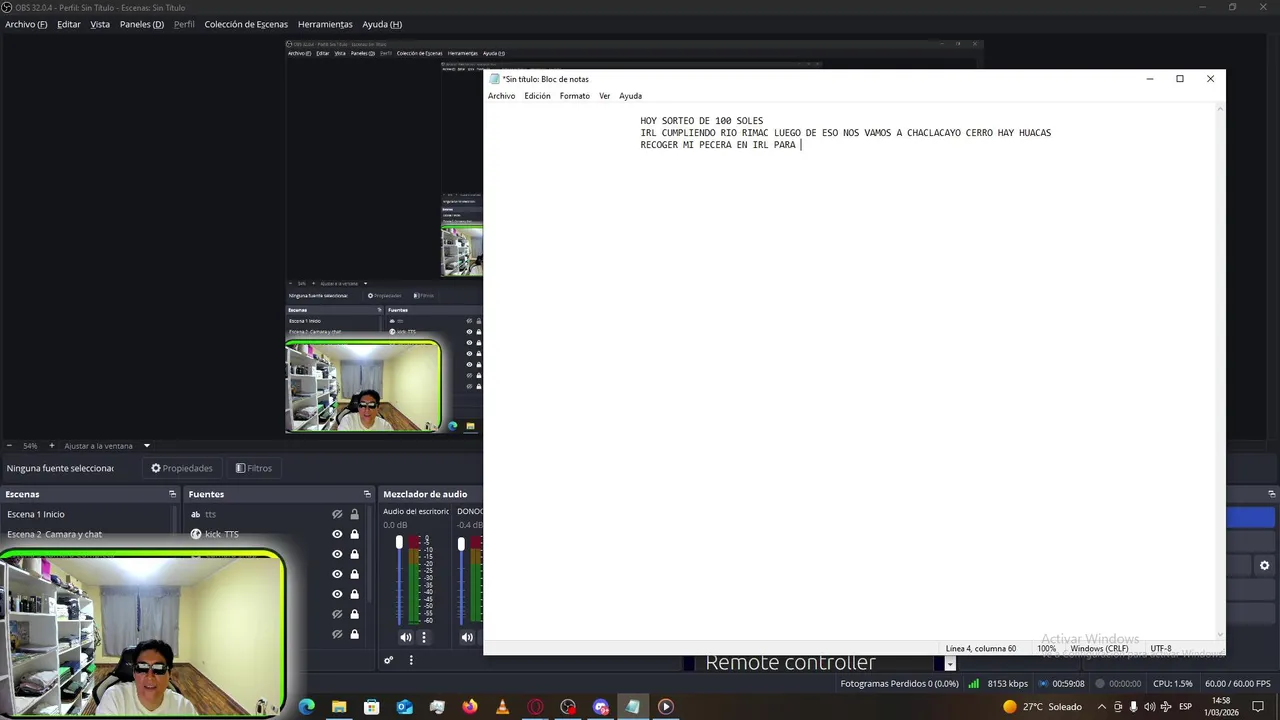Hide the kick TTS source

tap(337, 534)
